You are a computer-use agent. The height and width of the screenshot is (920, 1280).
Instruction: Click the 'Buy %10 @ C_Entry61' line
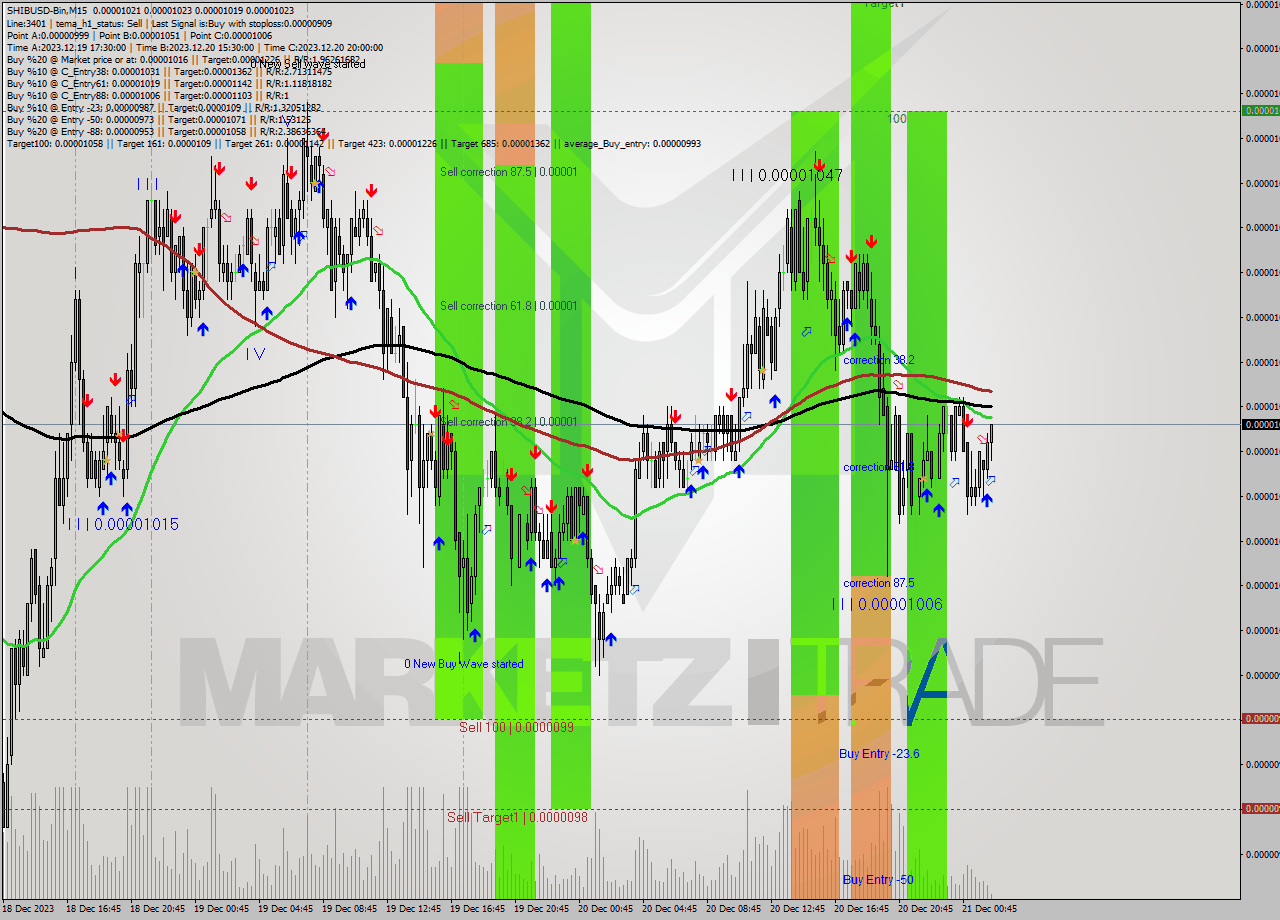[169, 83]
